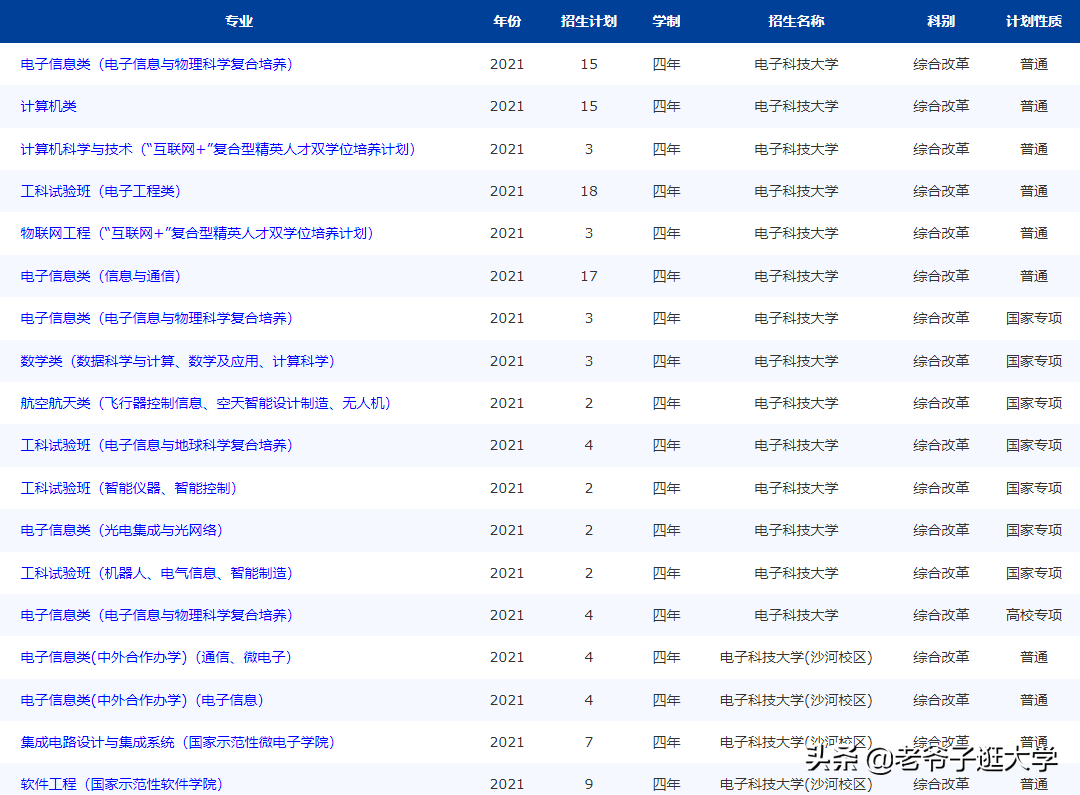
Task: Open the first 电子信息类 complex-training major link
Action: click(155, 63)
